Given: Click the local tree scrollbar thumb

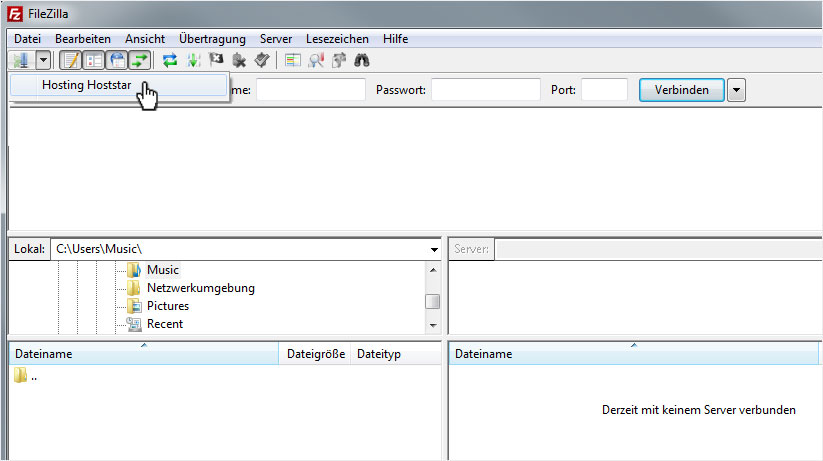Looking at the screenshot, I should click(x=432, y=302).
